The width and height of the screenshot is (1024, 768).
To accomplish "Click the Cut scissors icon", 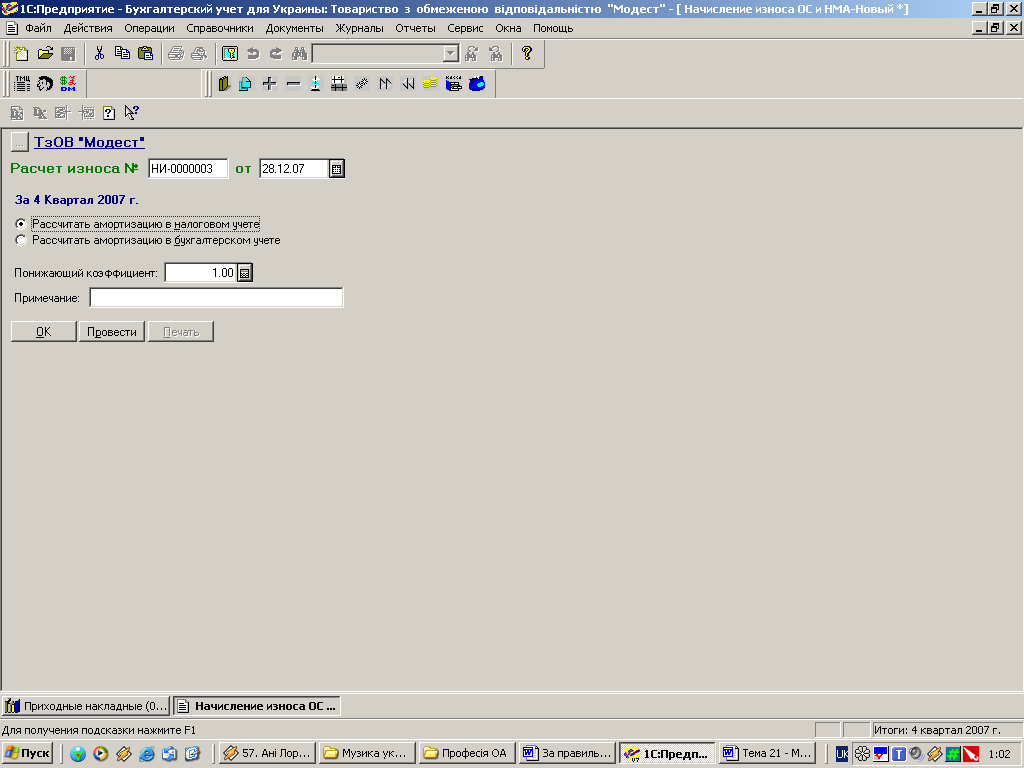I will (99, 54).
